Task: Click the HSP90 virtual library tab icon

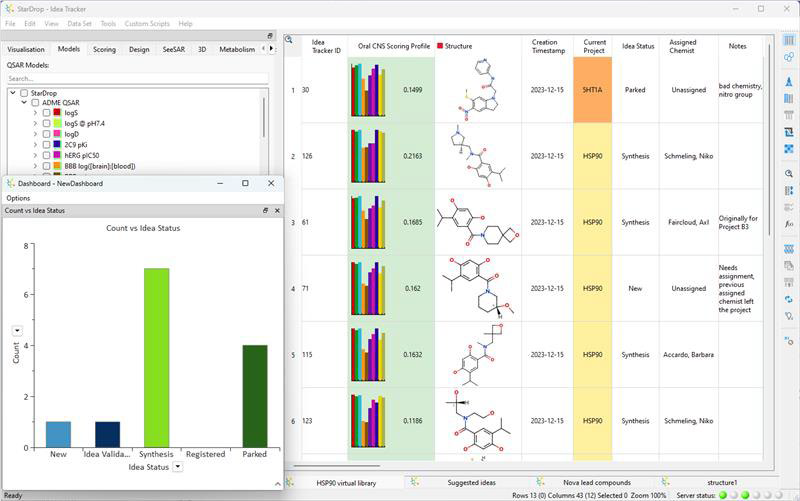Action: click(x=290, y=482)
